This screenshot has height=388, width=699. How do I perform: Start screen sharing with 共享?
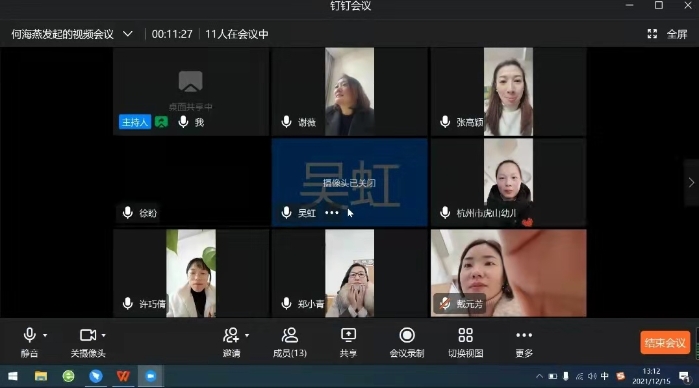pyautogui.click(x=348, y=342)
